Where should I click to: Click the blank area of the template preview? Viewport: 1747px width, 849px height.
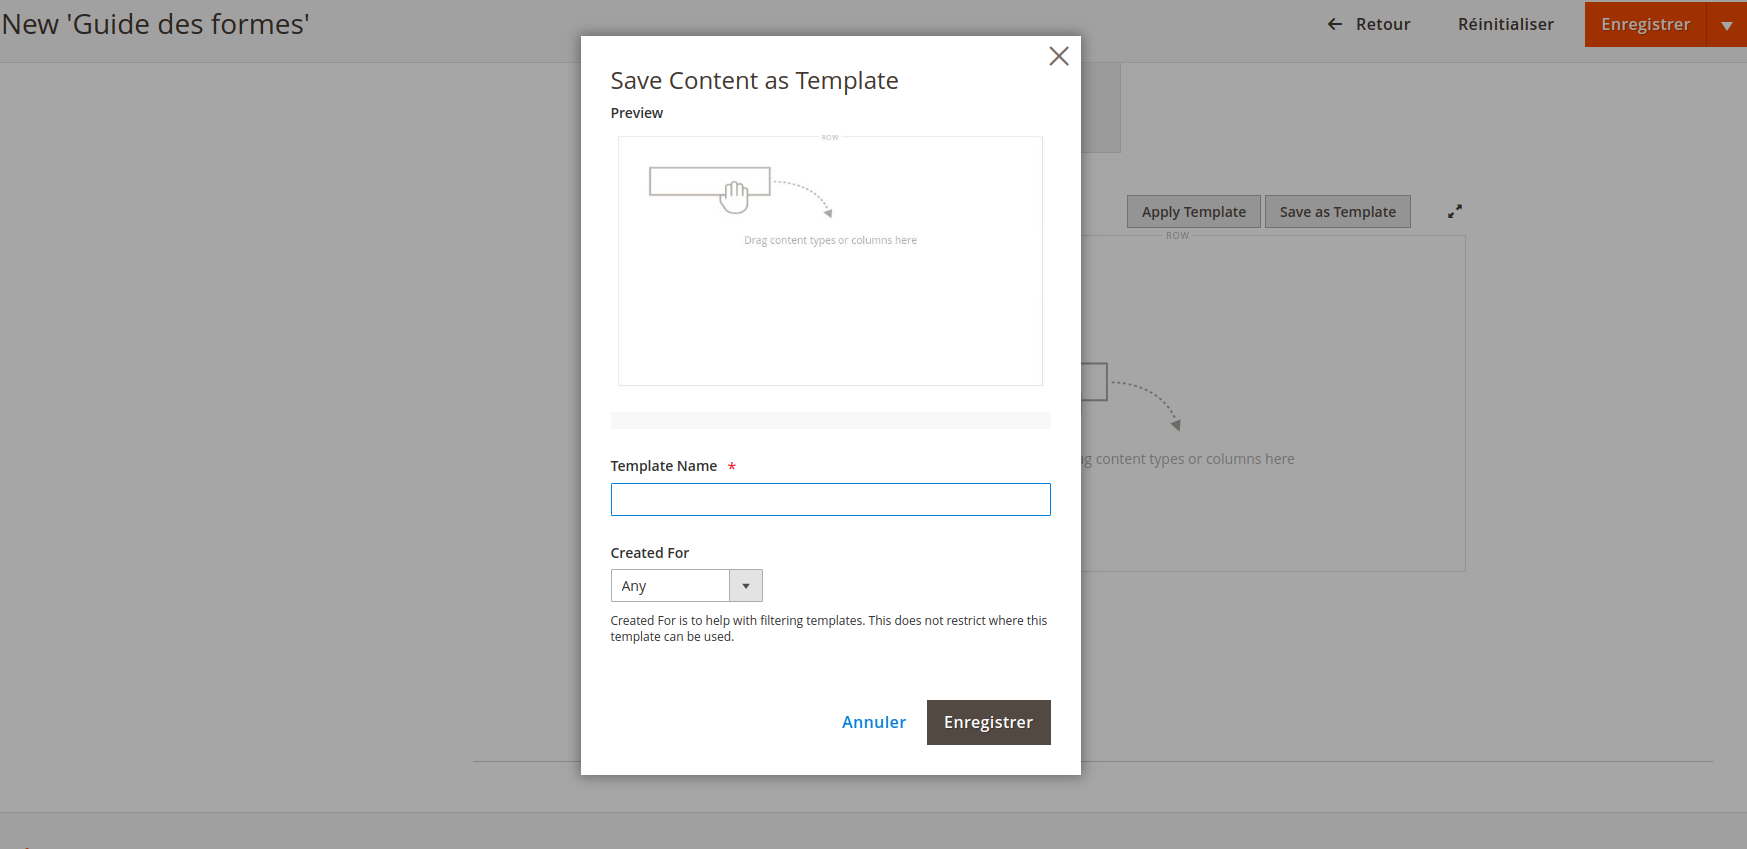coord(830,320)
